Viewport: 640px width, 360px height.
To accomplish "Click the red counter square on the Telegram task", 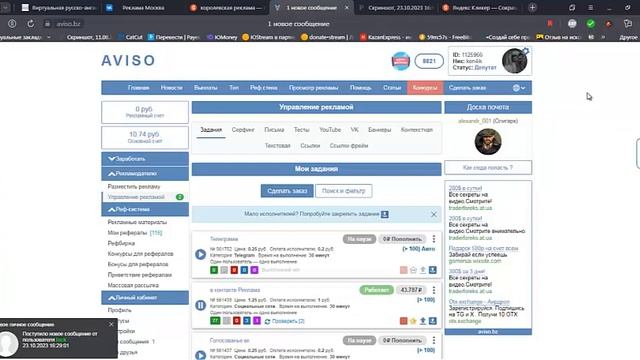I will tap(234, 270).
